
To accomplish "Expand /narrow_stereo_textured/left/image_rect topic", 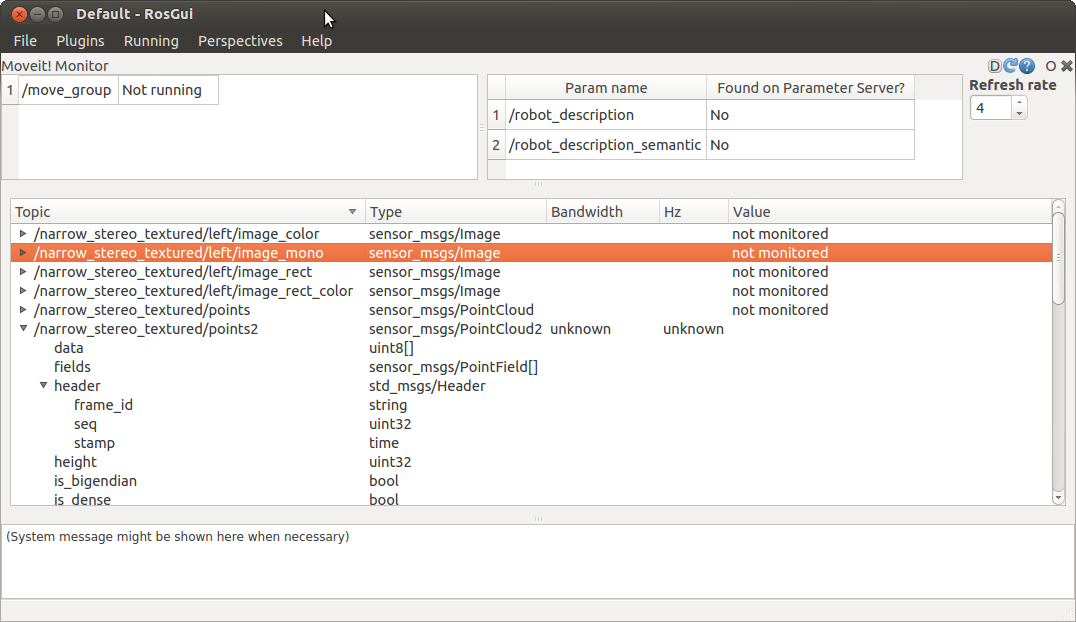I will tap(23, 272).
